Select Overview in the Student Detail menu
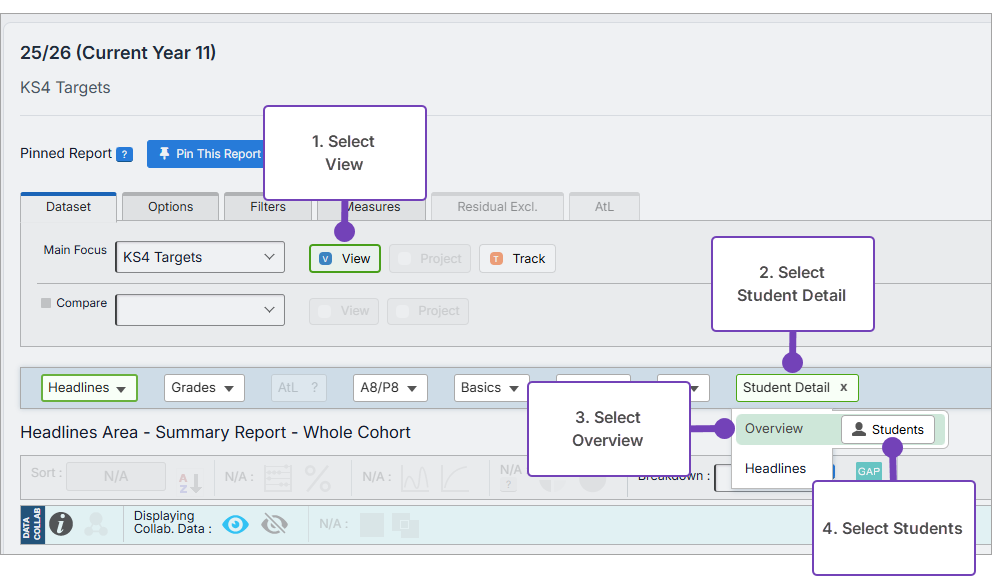992x578 pixels. click(774, 429)
